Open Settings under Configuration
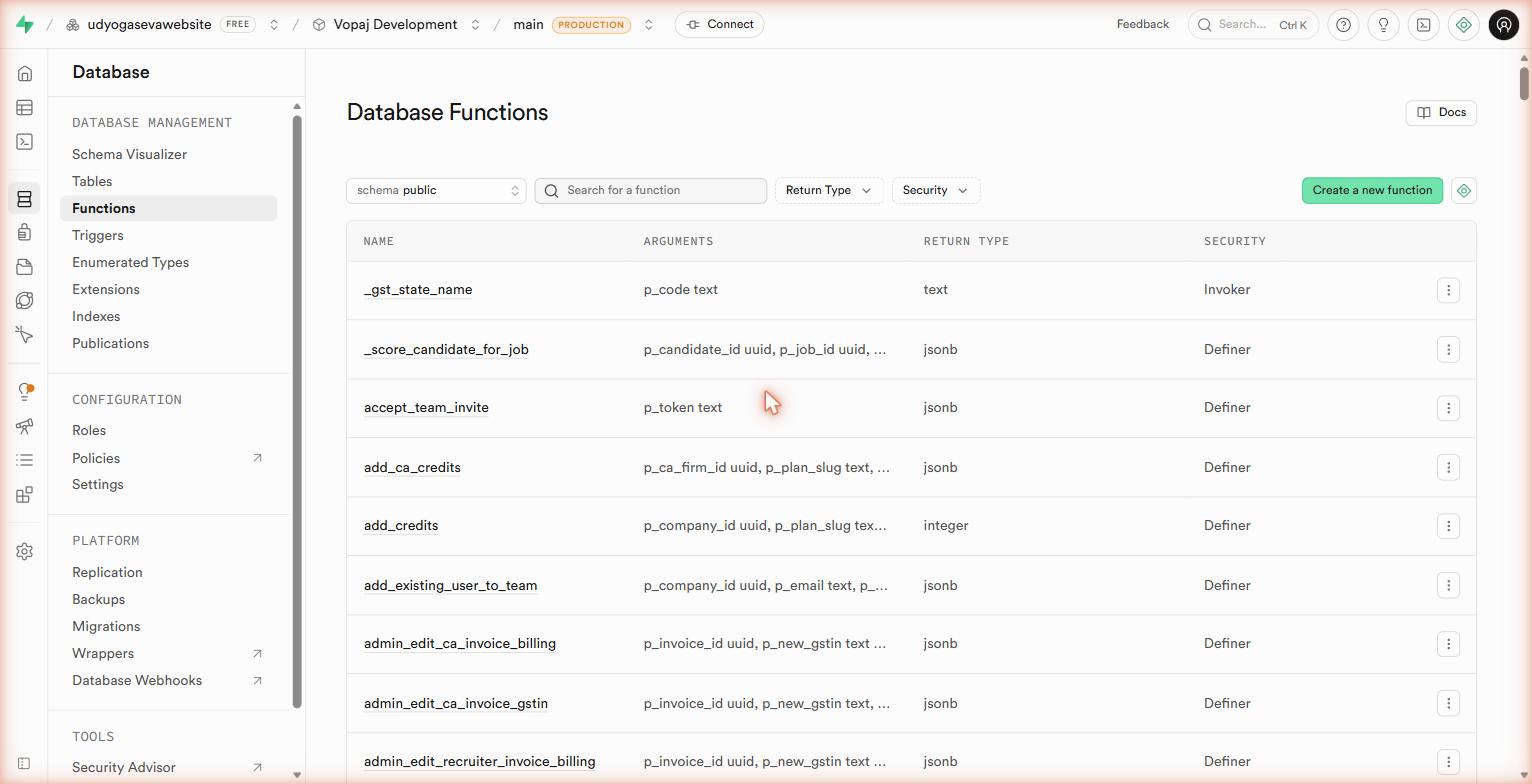This screenshot has height=784, width=1532. [x=98, y=485]
